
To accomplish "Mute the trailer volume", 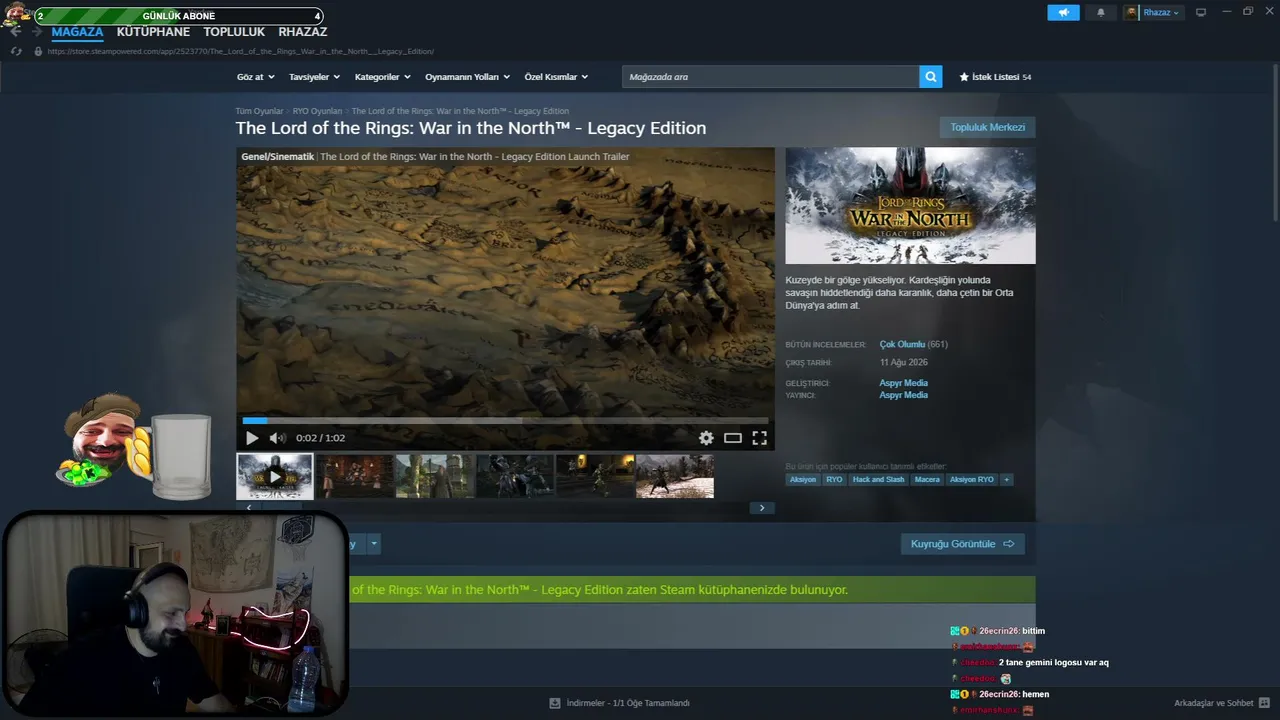I will [278, 438].
